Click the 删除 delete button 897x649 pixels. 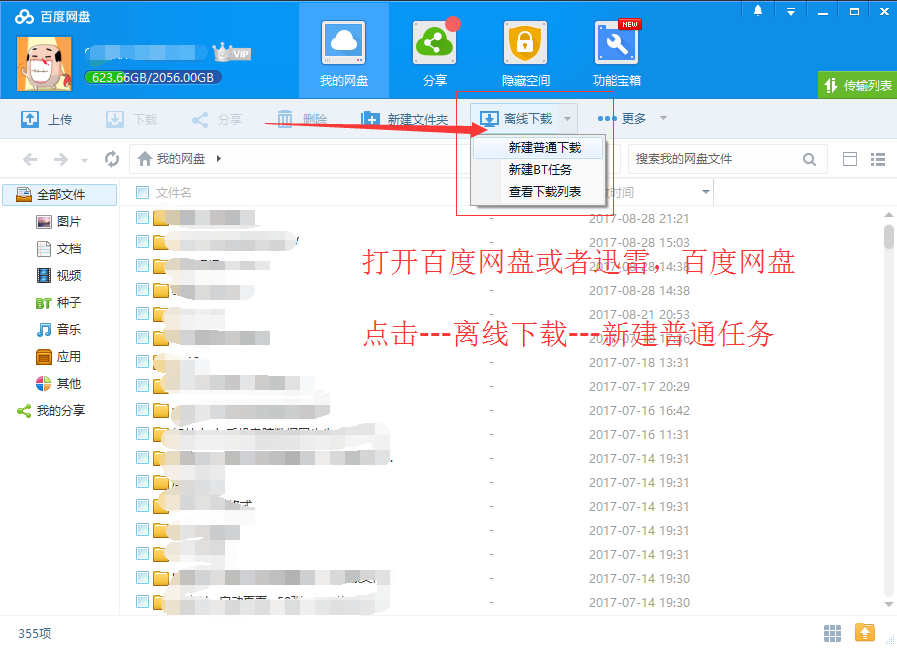[302, 119]
